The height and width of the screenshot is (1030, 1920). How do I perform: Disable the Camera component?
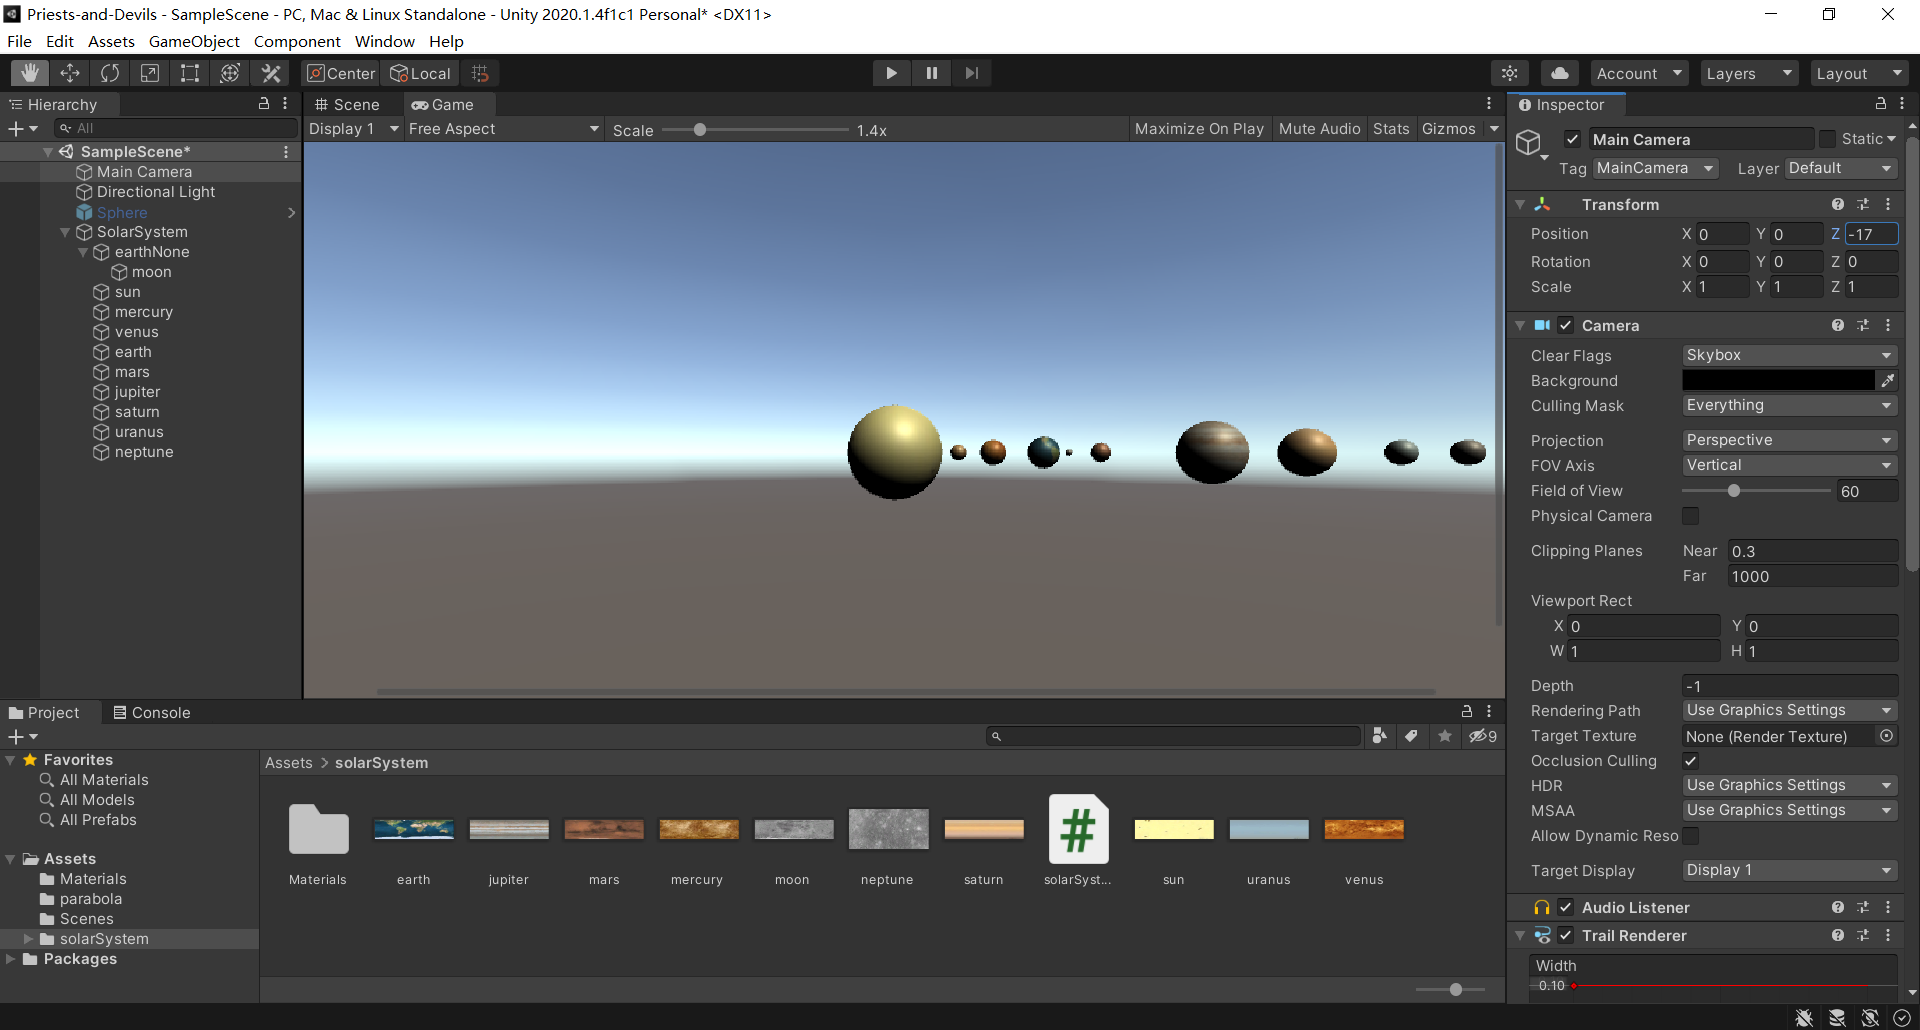click(x=1566, y=325)
